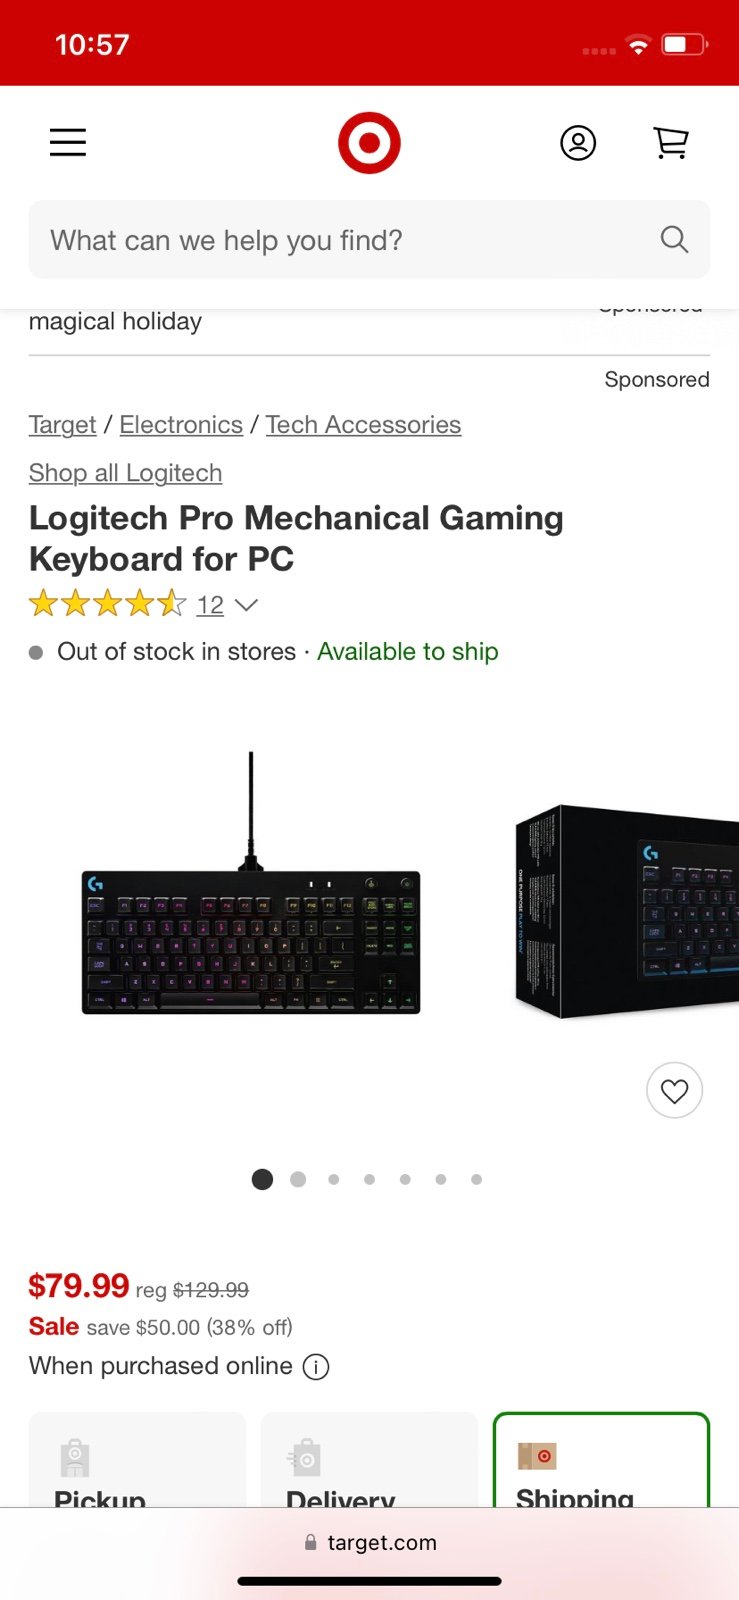Select the Delivery fulfillment option

coord(369,1460)
